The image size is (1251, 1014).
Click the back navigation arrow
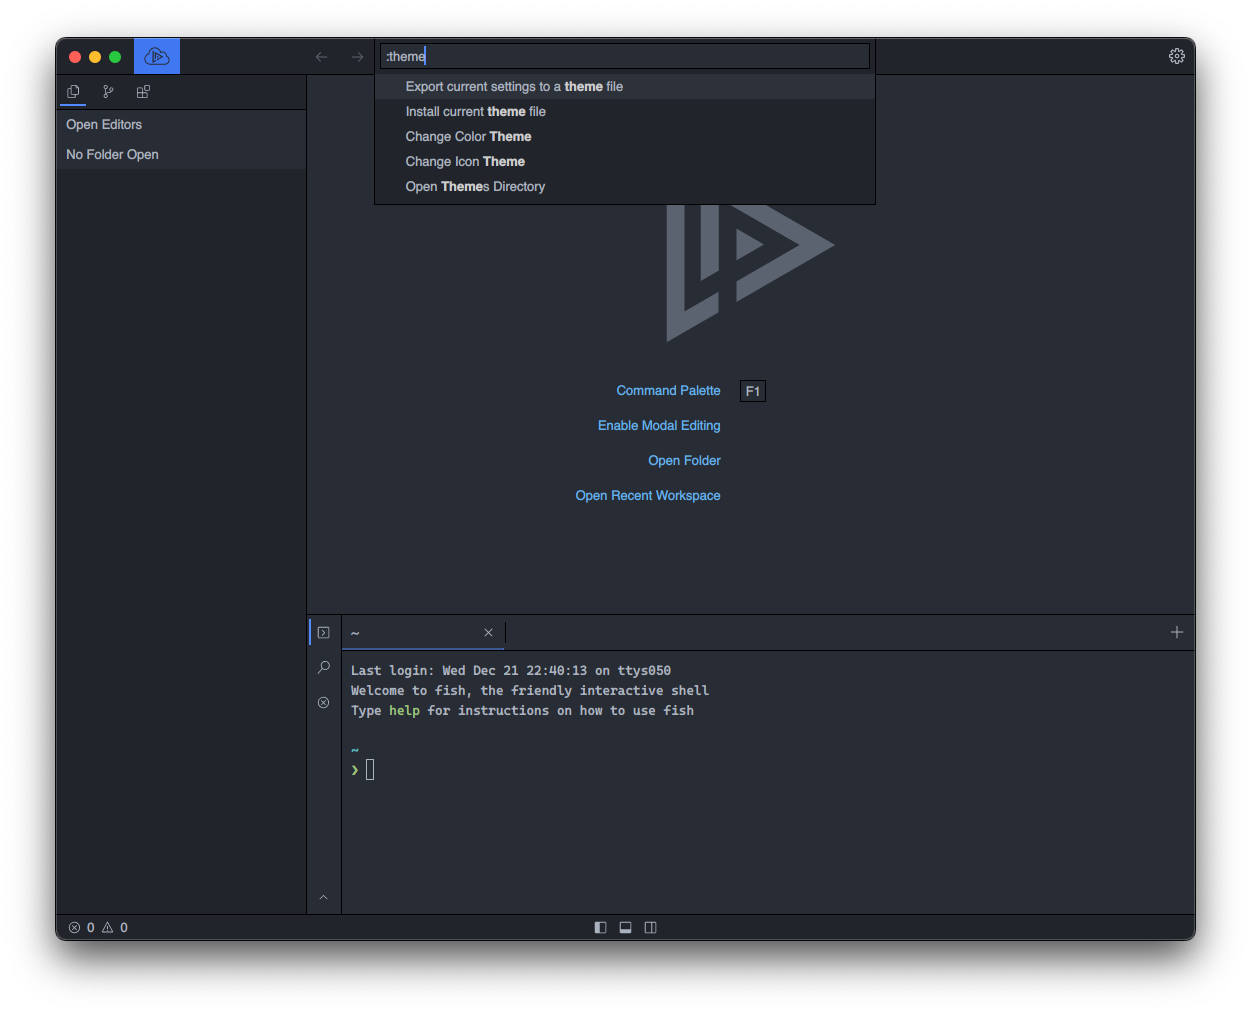point(322,57)
